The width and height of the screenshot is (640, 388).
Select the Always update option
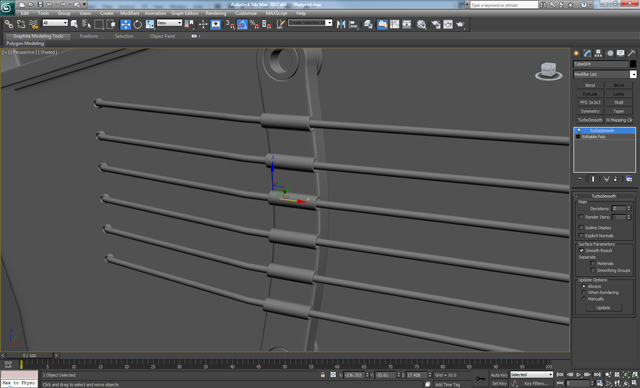tap(584, 286)
